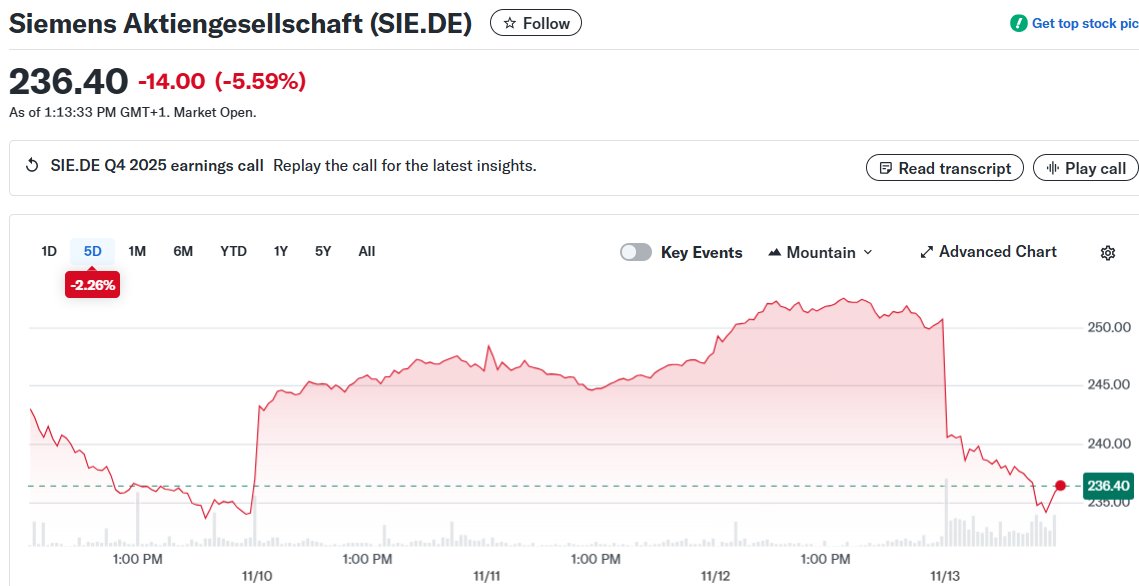1139x586 pixels.
Task: Expand the Mountain chart type dropdown
Action: (820, 252)
